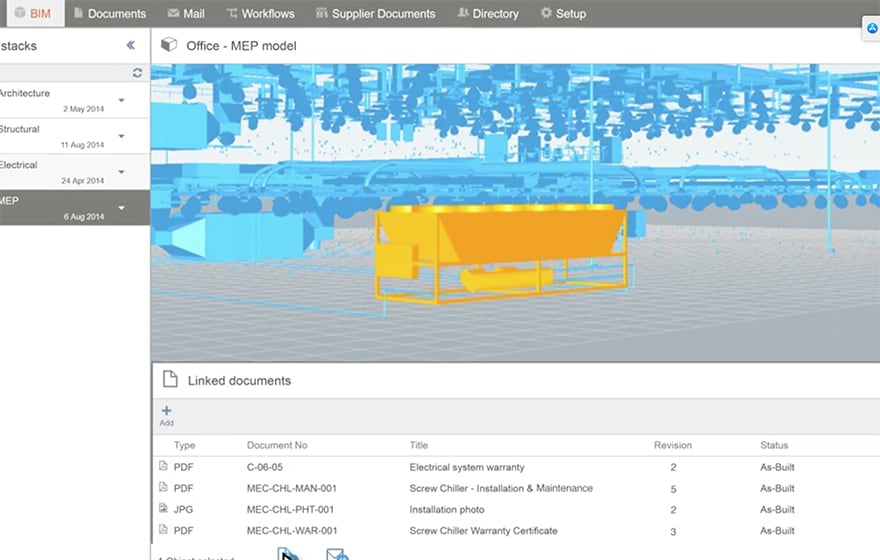Open the Setup tab
Image resolution: width=880 pixels, height=560 pixels.
[x=563, y=13]
